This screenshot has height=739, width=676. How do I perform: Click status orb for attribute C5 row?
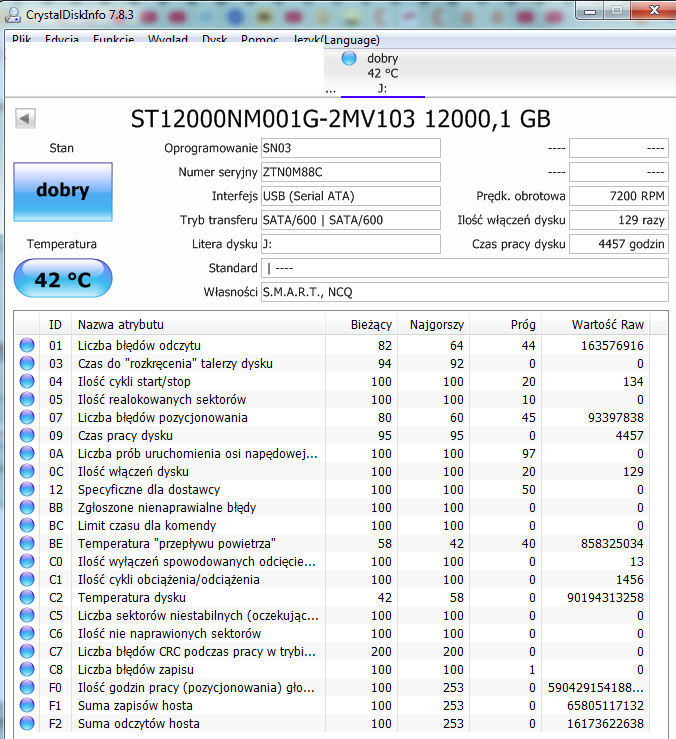click(27, 616)
